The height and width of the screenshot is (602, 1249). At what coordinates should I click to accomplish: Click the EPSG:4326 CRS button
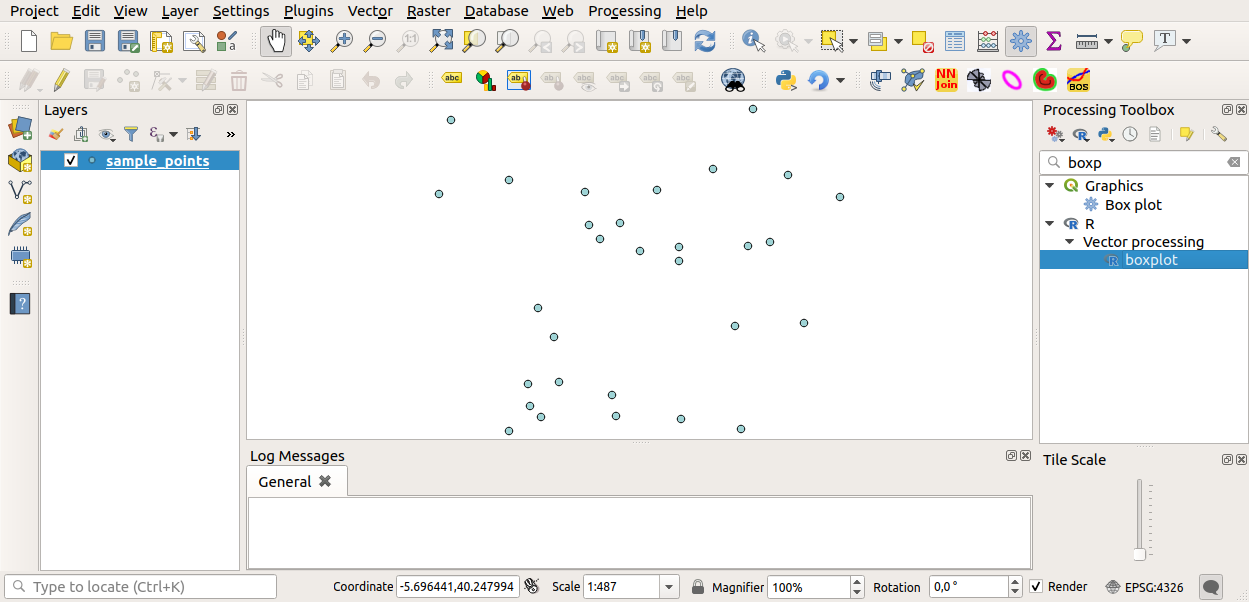(x=1144, y=587)
